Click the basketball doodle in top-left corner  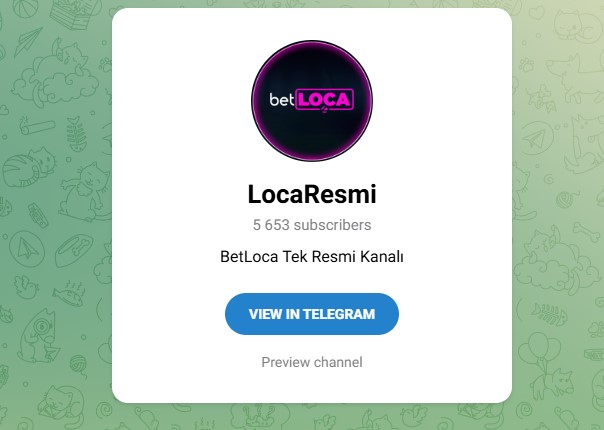coord(25,8)
